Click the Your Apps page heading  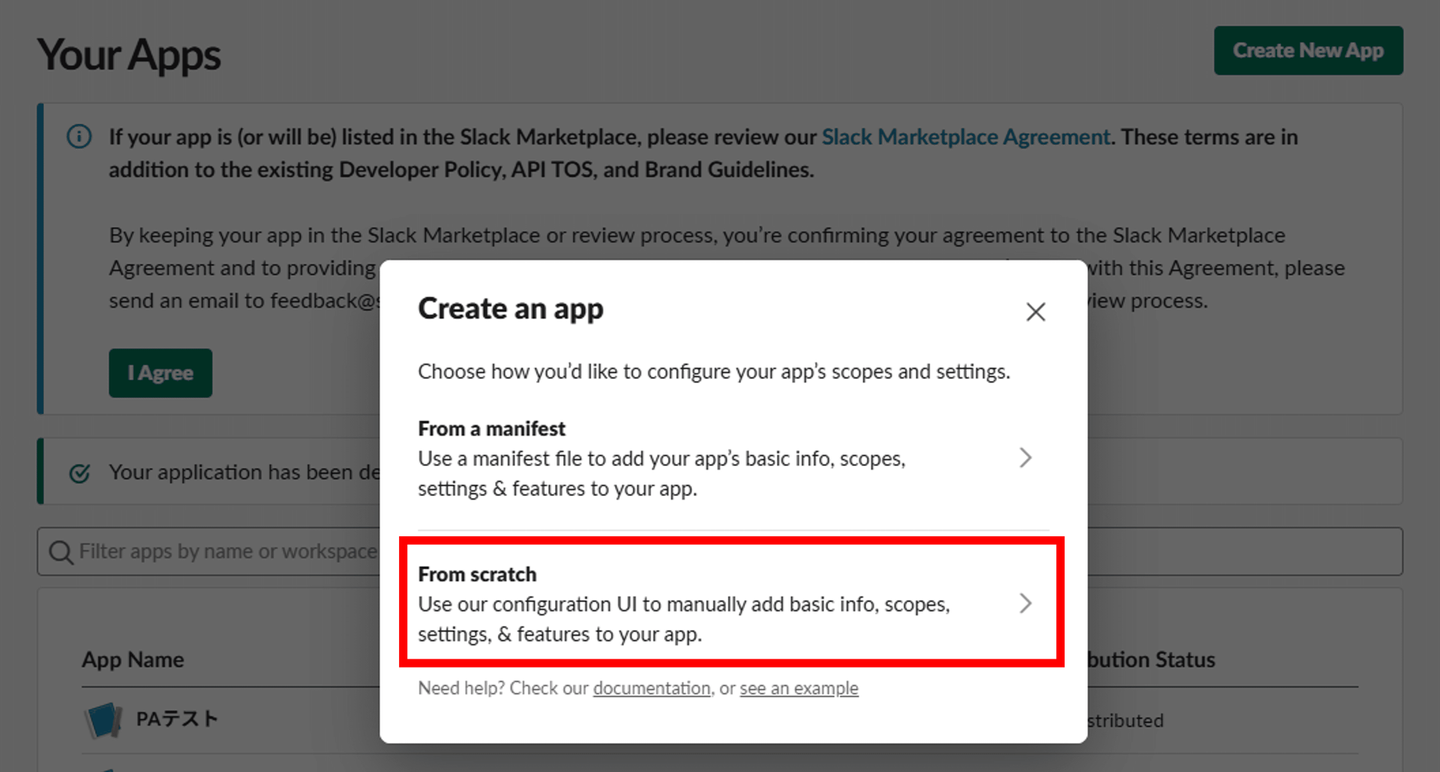[129, 55]
